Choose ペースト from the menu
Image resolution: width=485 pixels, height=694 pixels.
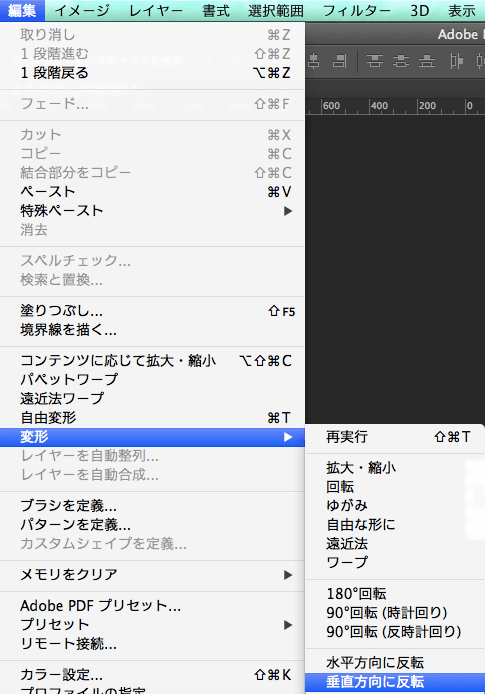[x=152, y=192]
